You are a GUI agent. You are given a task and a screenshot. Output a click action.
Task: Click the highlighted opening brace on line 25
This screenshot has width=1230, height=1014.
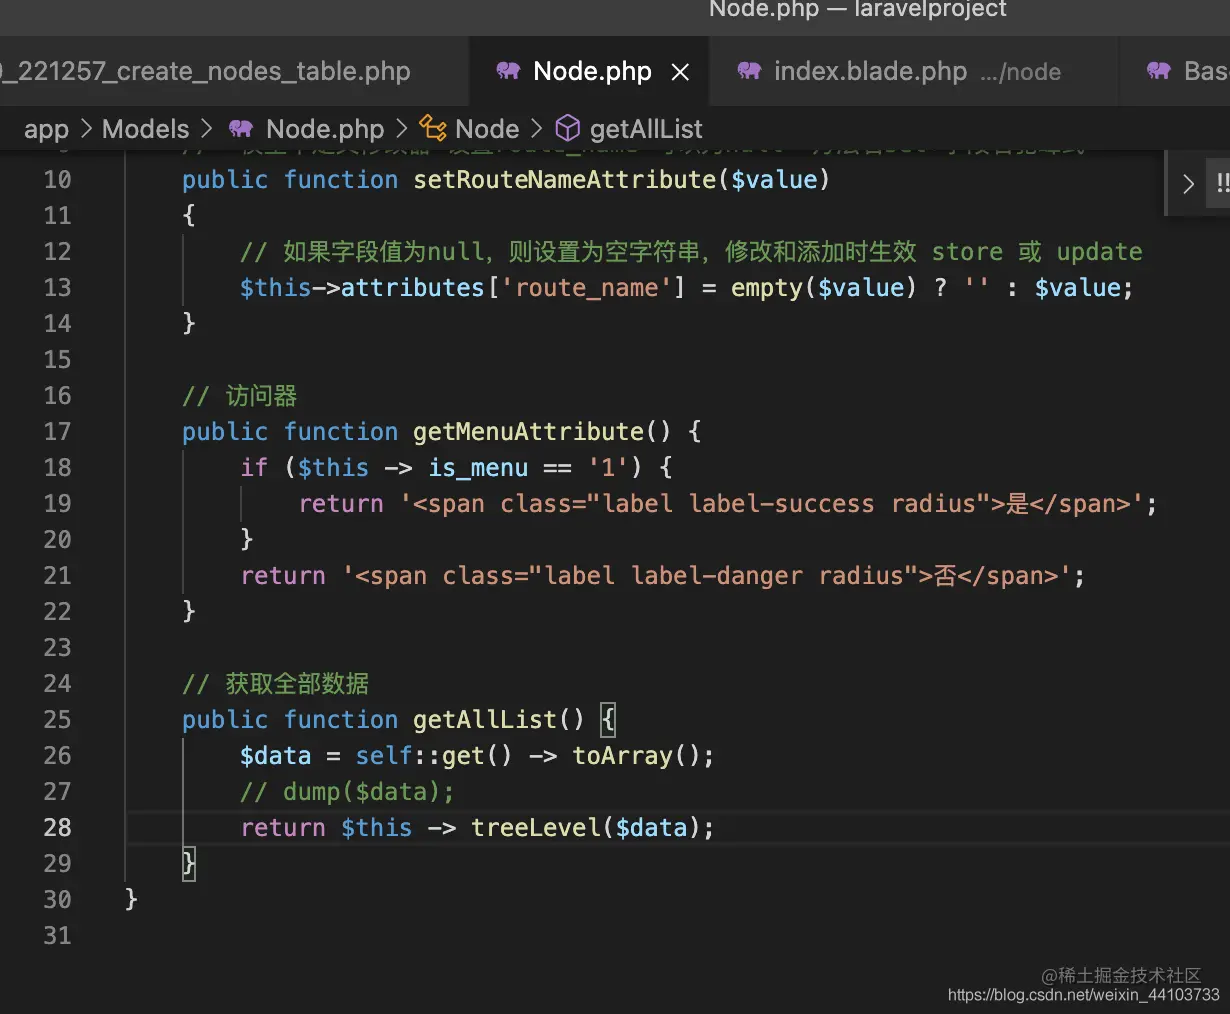pyautogui.click(x=608, y=719)
